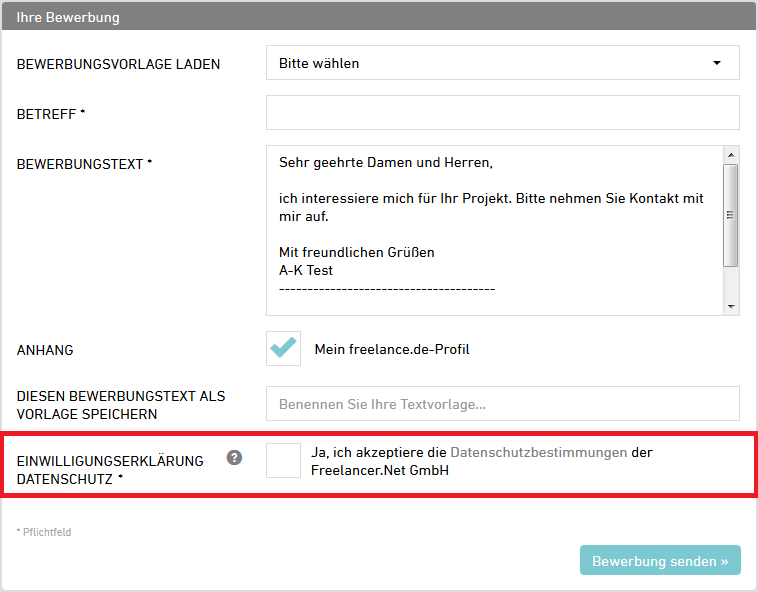Click the scroll up arrow in Bewerbungstext
Screen dimensions: 758x592
[731, 155]
